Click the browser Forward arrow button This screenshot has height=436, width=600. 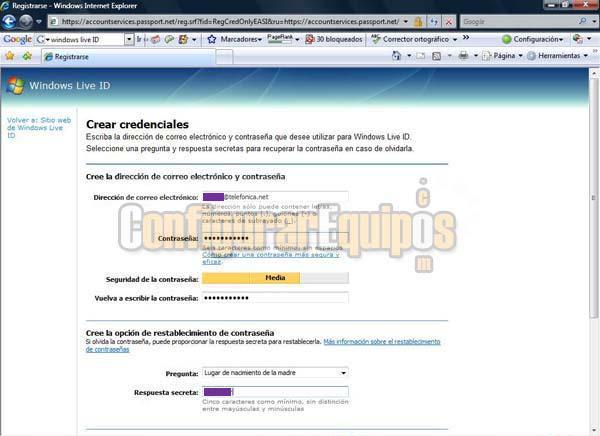(25, 21)
